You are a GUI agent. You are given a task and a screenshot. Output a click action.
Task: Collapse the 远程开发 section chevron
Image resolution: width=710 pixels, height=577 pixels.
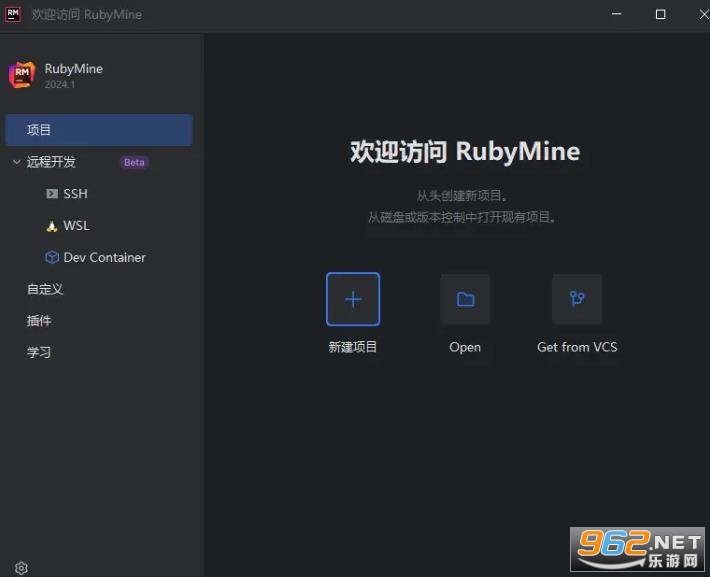pos(16,162)
